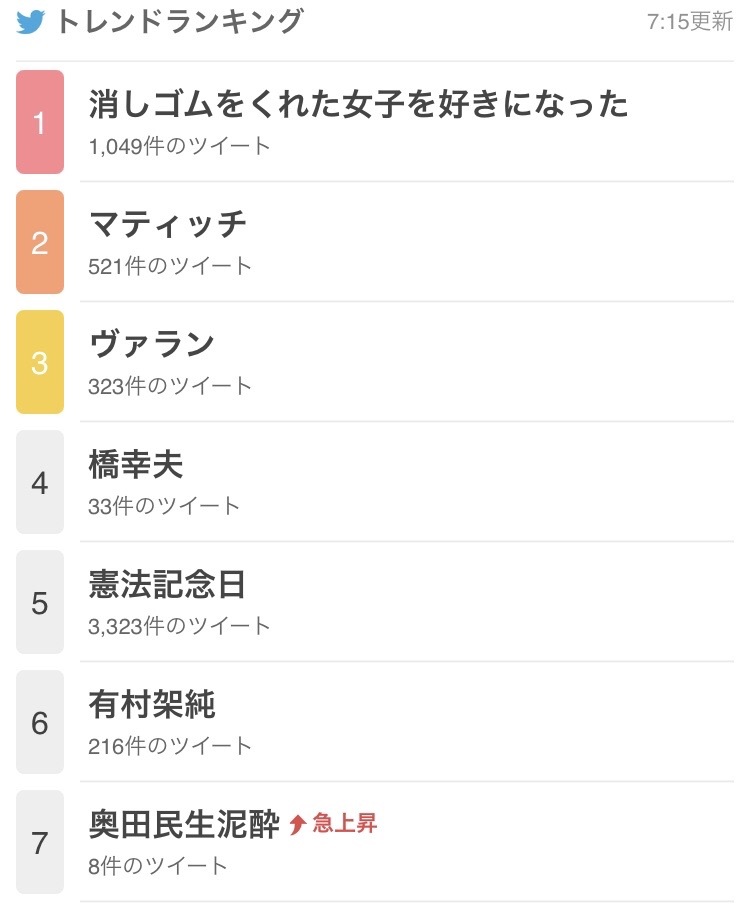Click the トレンドランキング header title
This screenshot has width=737, height=904.
click(179, 22)
